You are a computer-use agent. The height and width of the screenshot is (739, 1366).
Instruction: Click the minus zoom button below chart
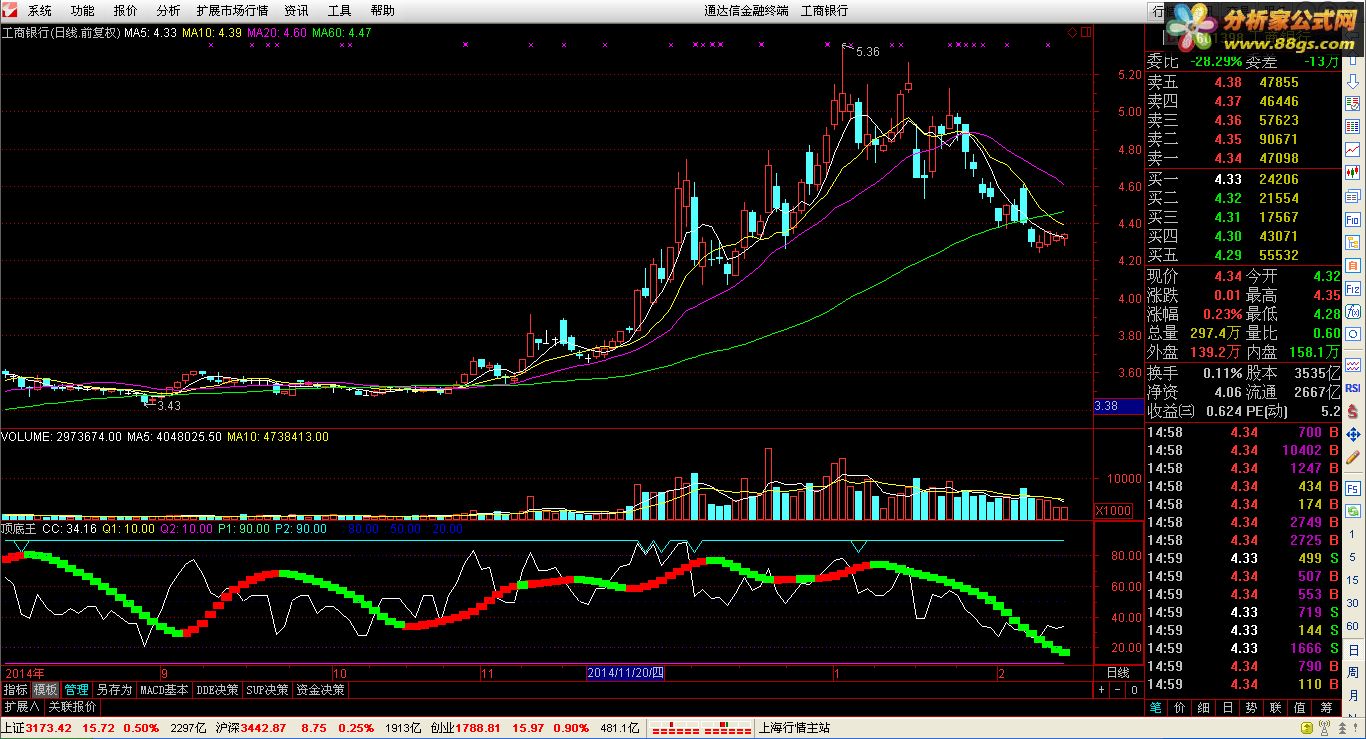[1118, 689]
